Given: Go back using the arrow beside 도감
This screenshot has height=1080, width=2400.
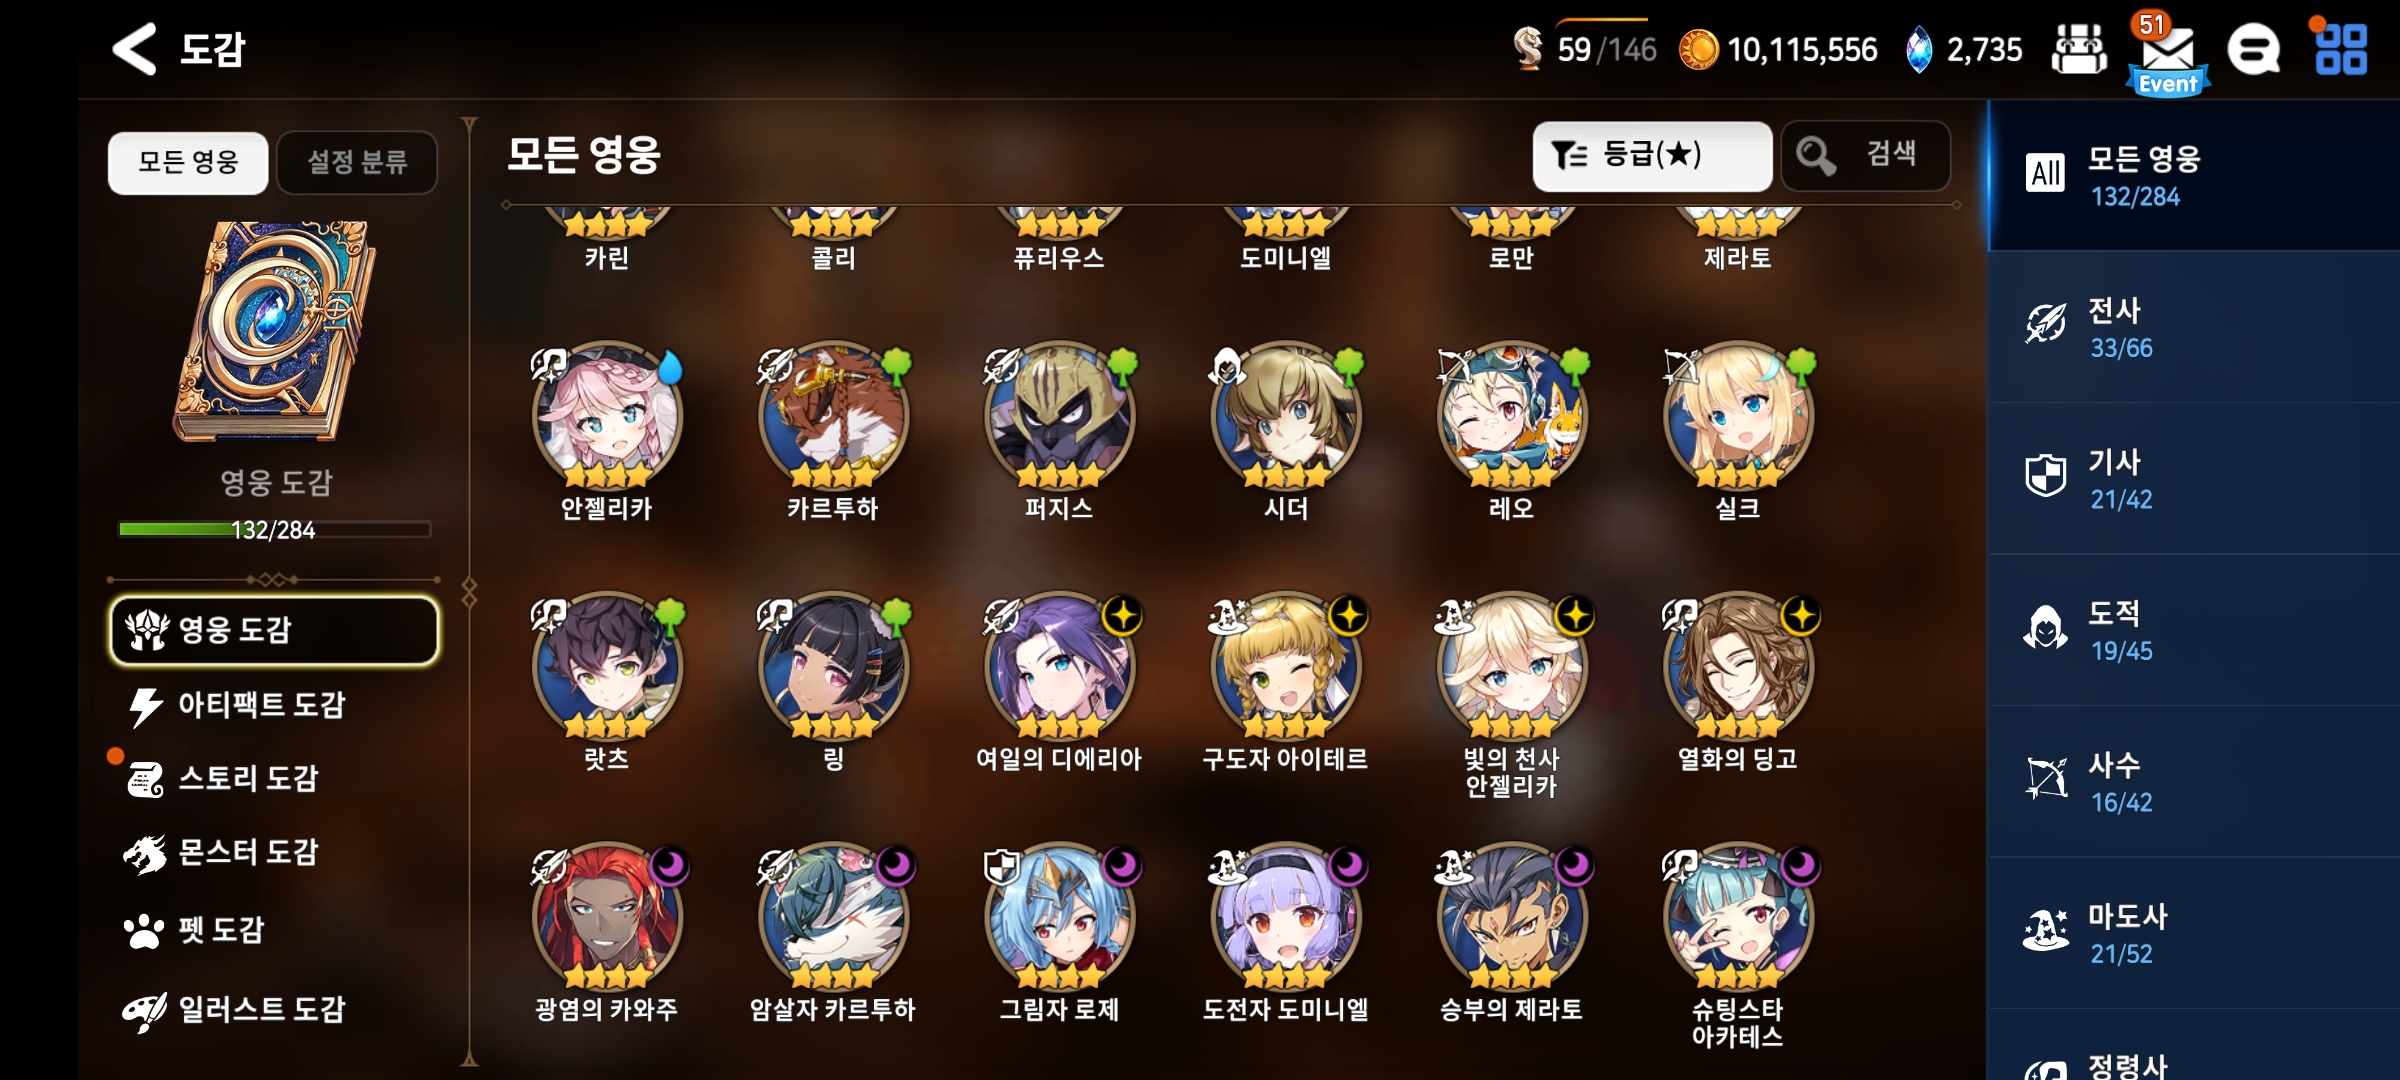Looking at the screenshot, I should tap(135, 48).
